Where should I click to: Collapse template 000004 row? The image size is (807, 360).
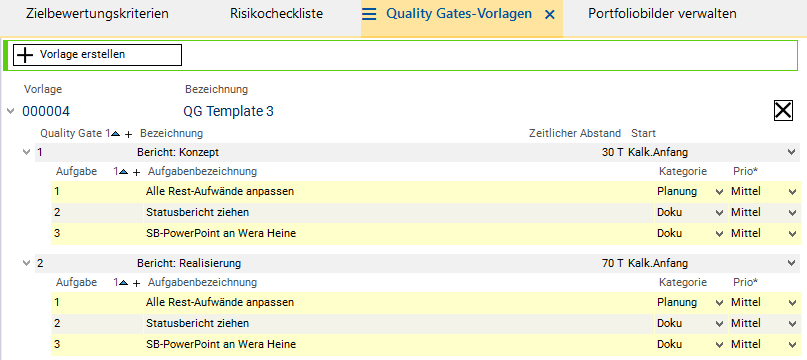pos(11,111)
